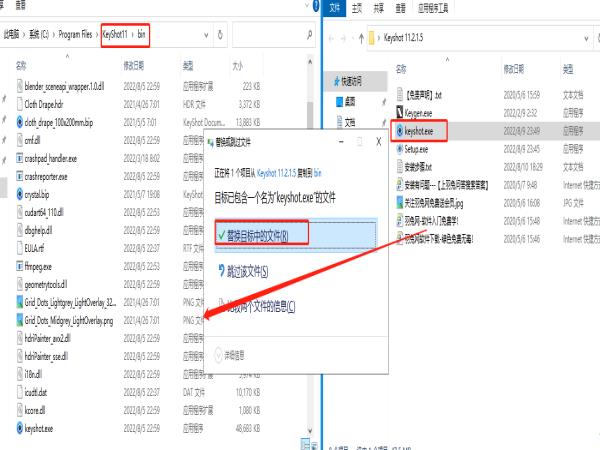Sort by 大小 column in bin window

click(237, 66)
